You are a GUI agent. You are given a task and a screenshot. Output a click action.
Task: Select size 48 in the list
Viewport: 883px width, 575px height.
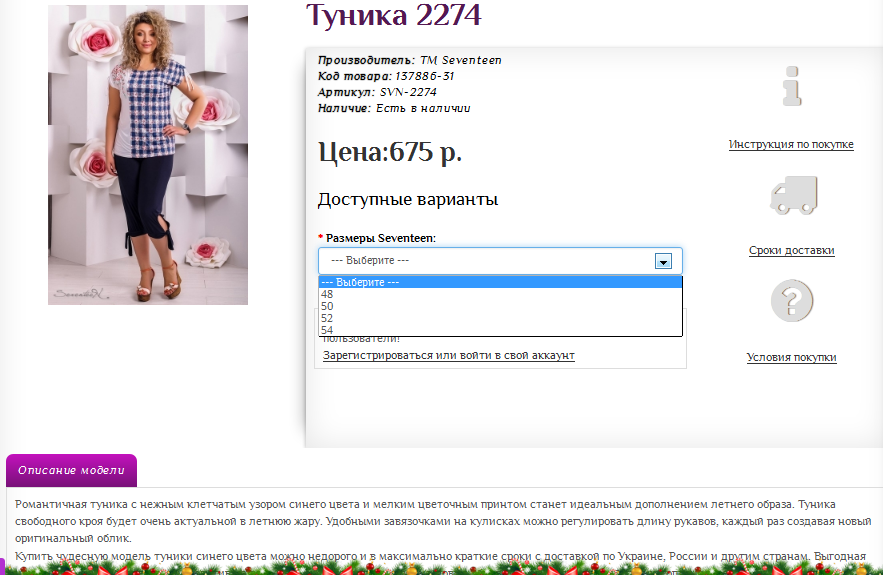coord(500,294)
